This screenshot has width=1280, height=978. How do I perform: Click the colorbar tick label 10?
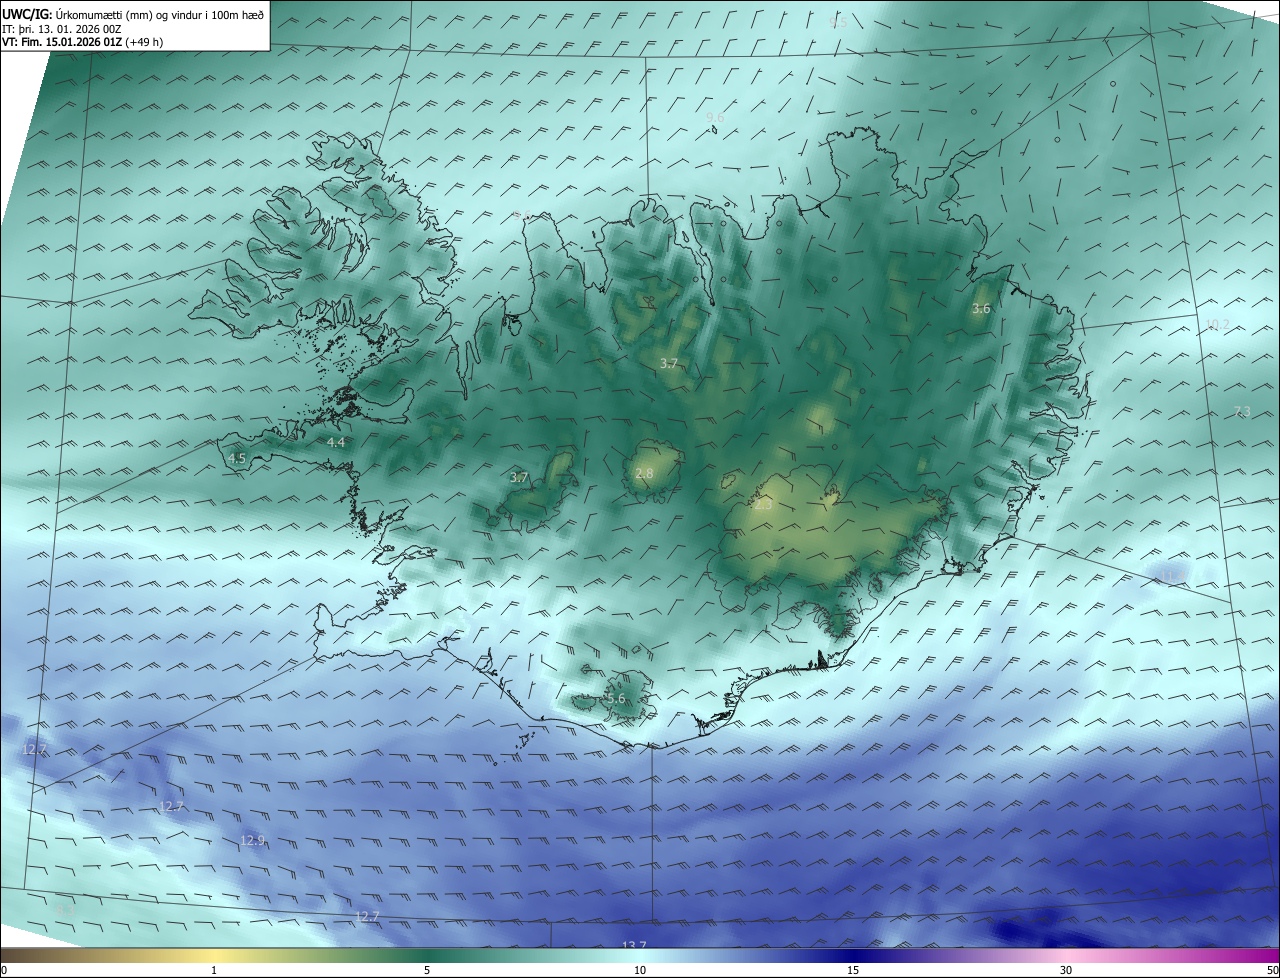640,971
